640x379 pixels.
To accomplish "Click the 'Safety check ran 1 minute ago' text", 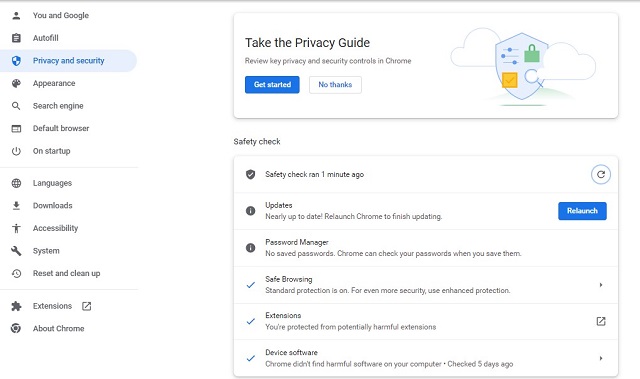I will coord(314,175).
